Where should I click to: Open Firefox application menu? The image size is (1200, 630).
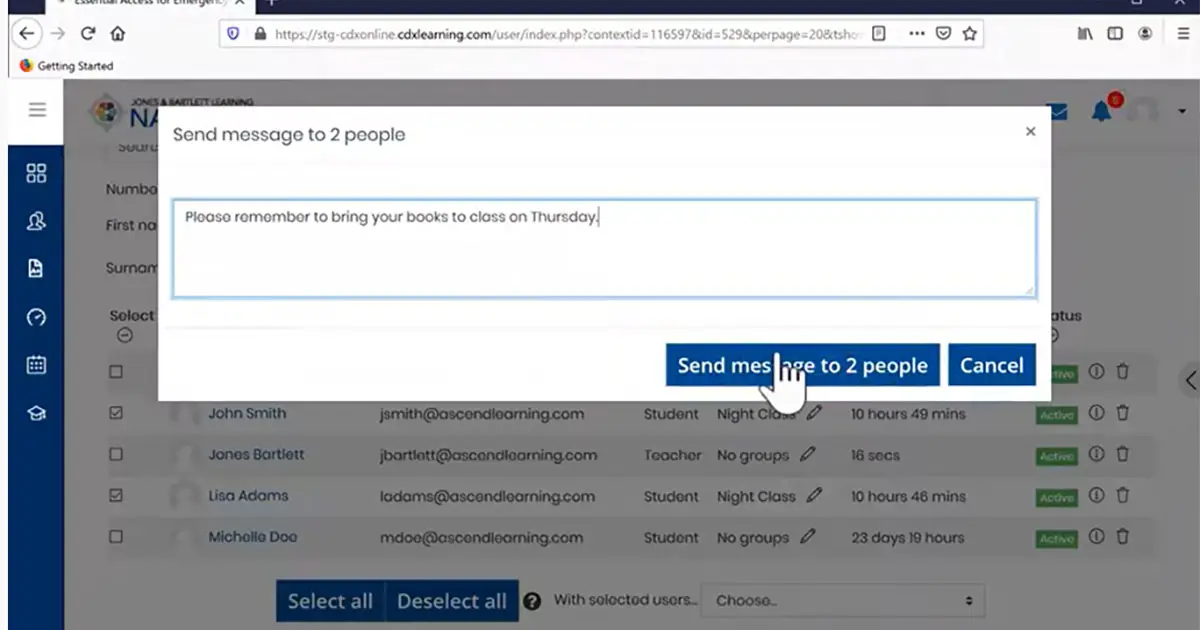[x=1183, y=33]
